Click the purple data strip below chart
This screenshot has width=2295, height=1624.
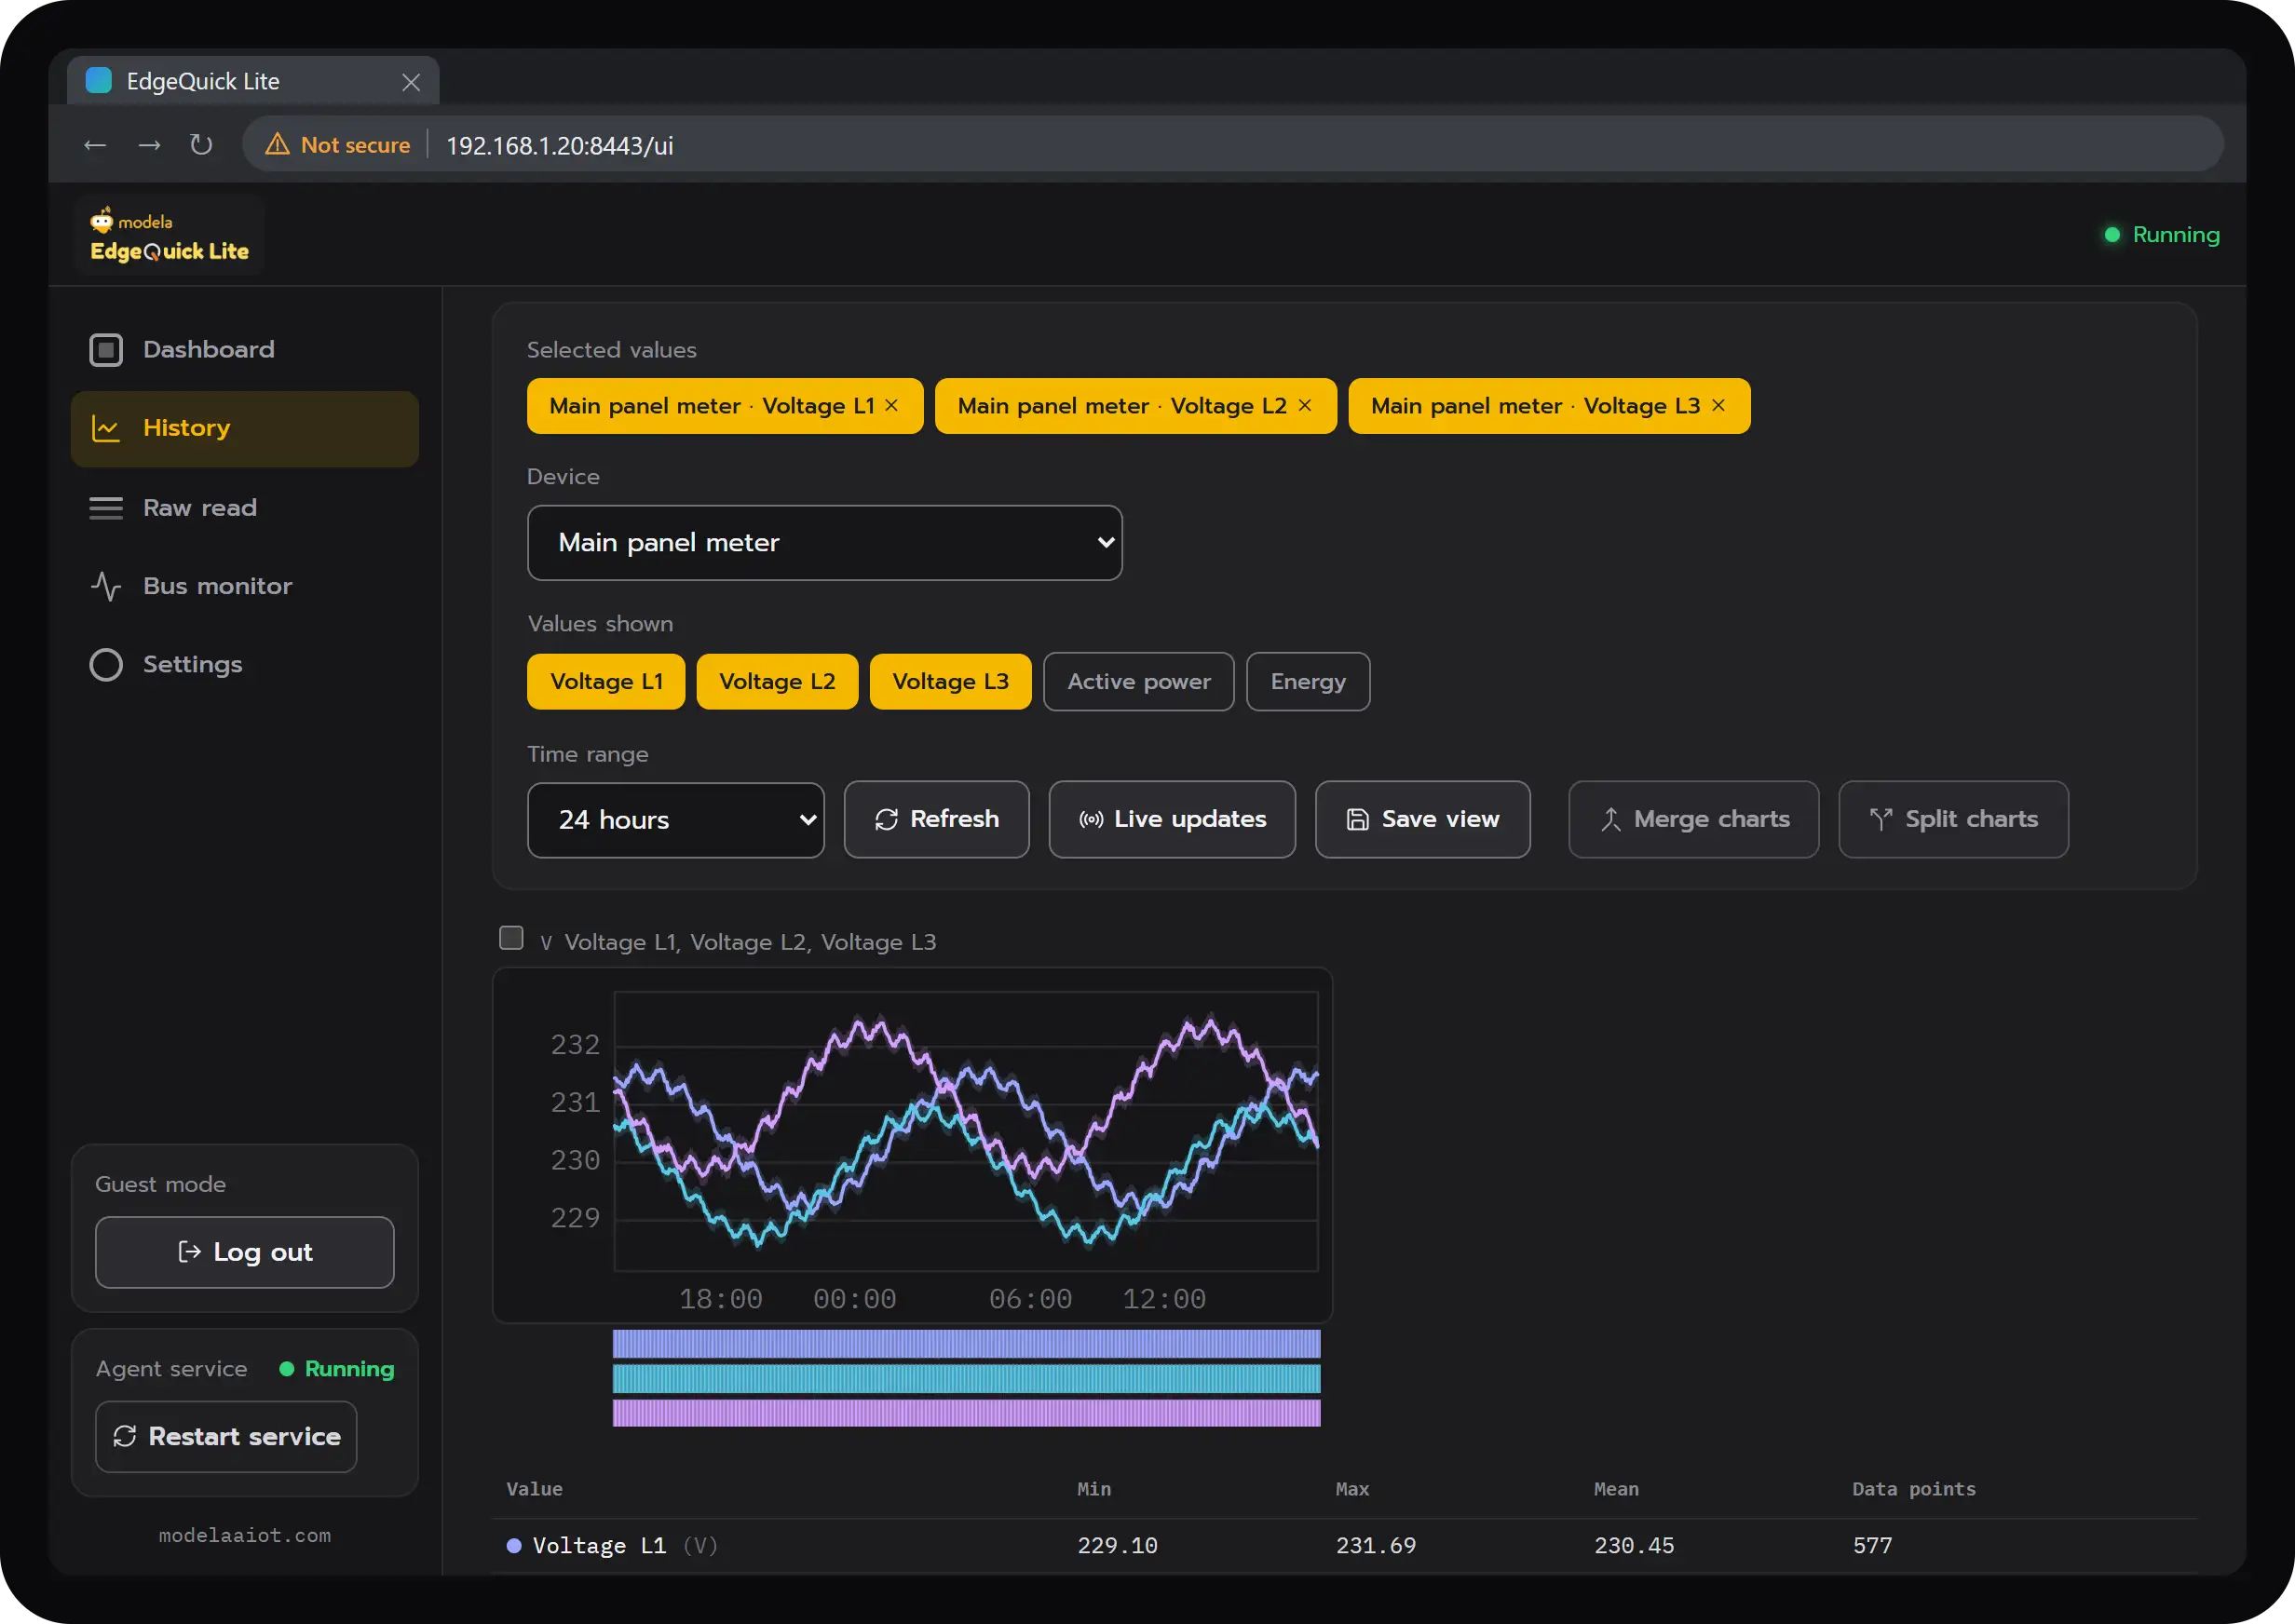(x=966, y=1413)
